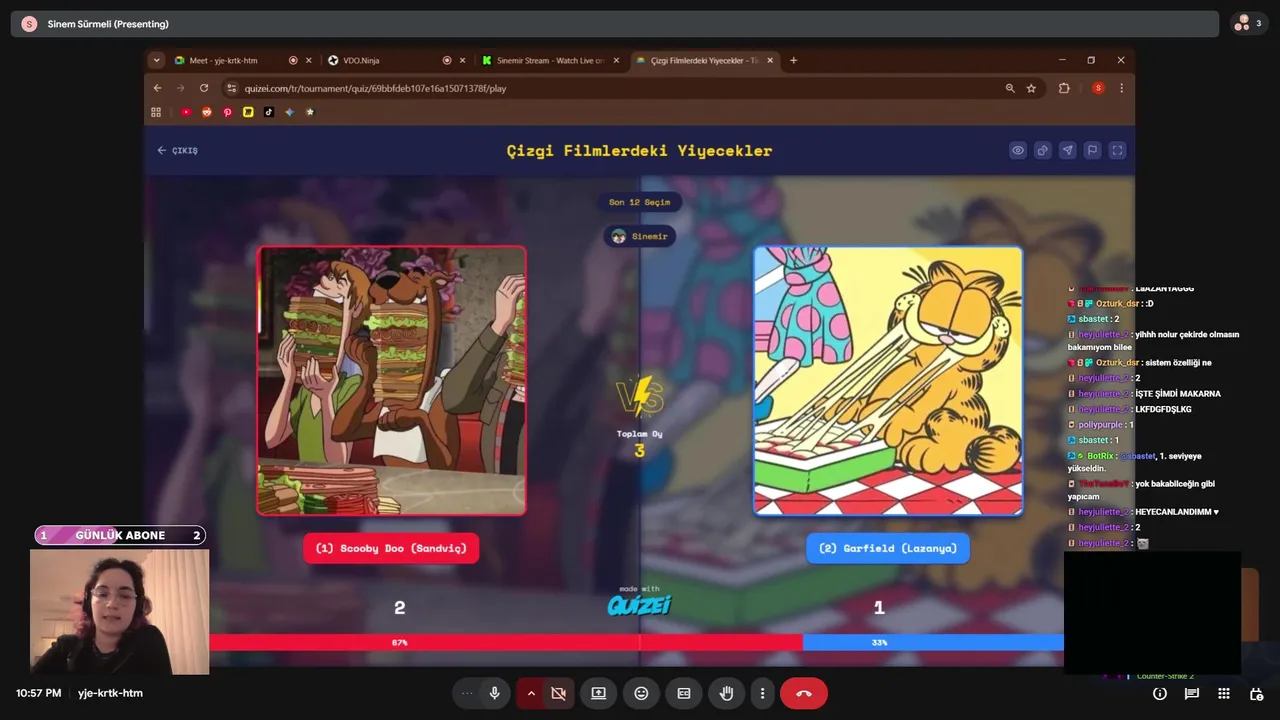This screenshot has height=720, width=1280.
Task: Open the YouTube bookmark
Action: 186,112
